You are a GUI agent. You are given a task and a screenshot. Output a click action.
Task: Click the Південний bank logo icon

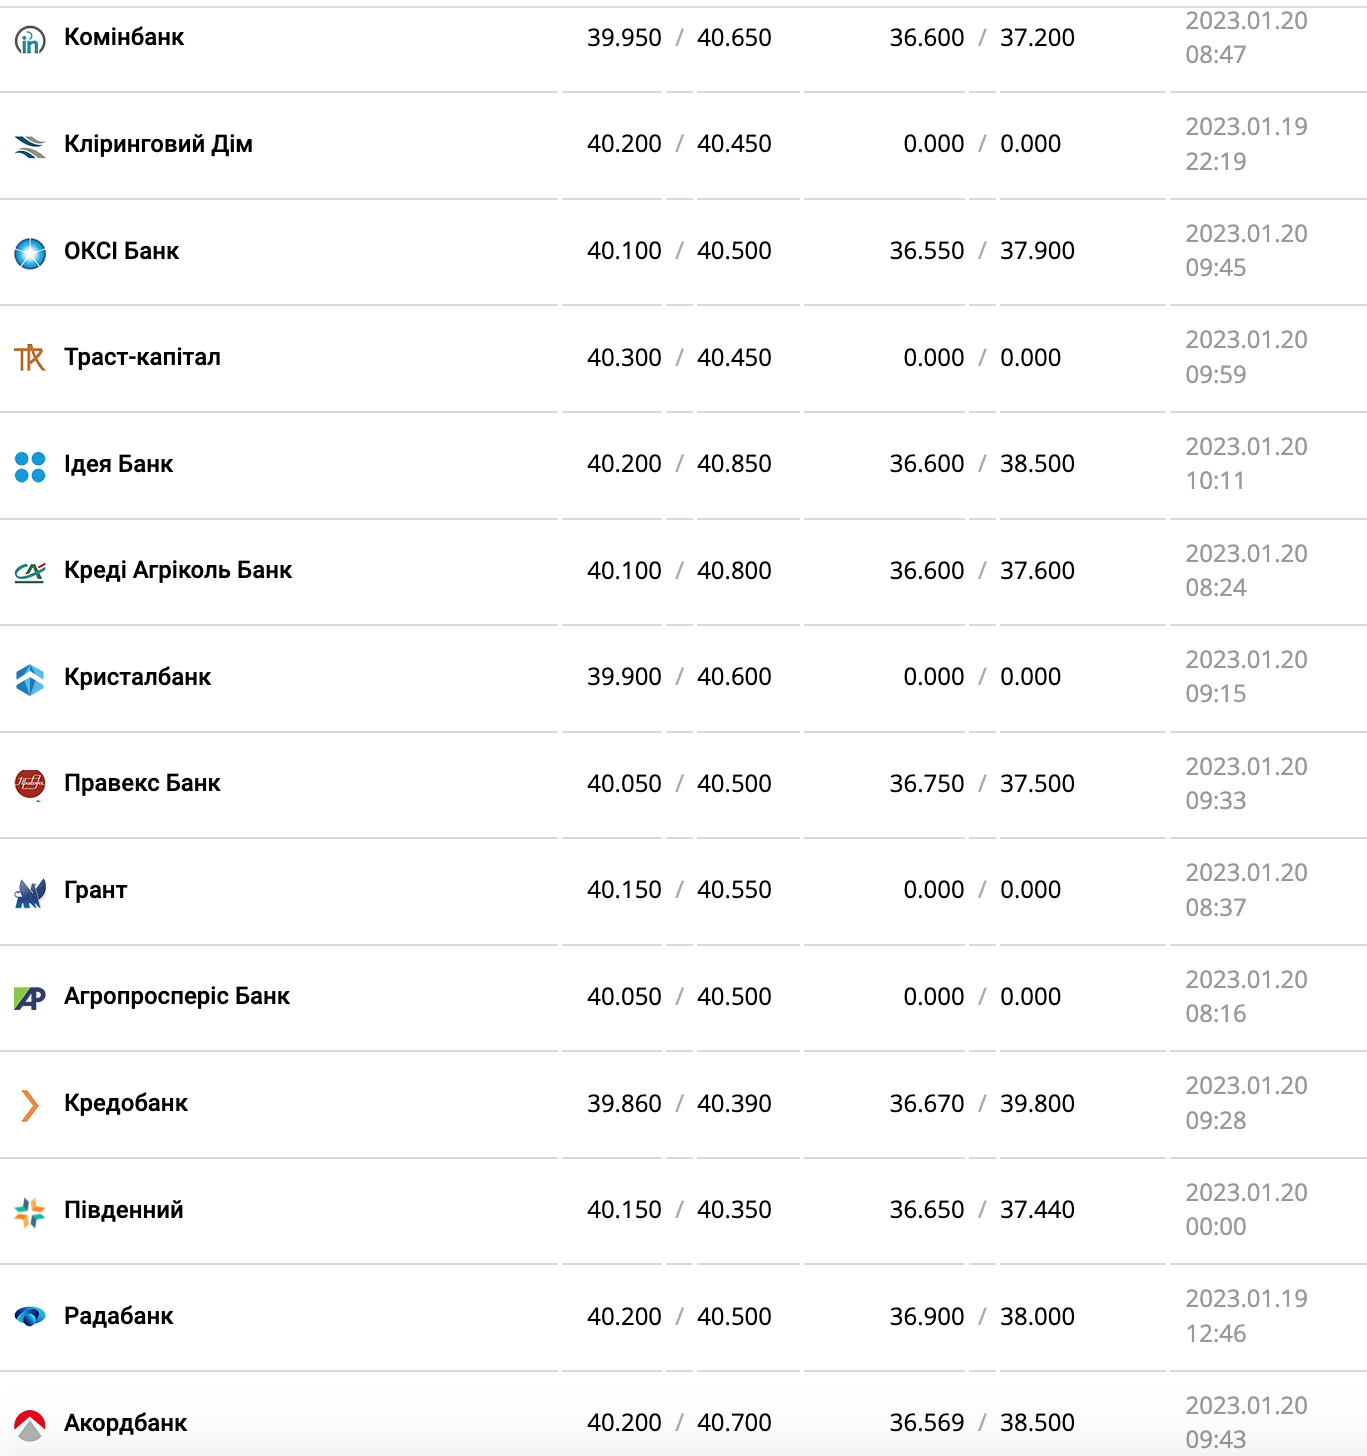click(x=30, y=1212)
